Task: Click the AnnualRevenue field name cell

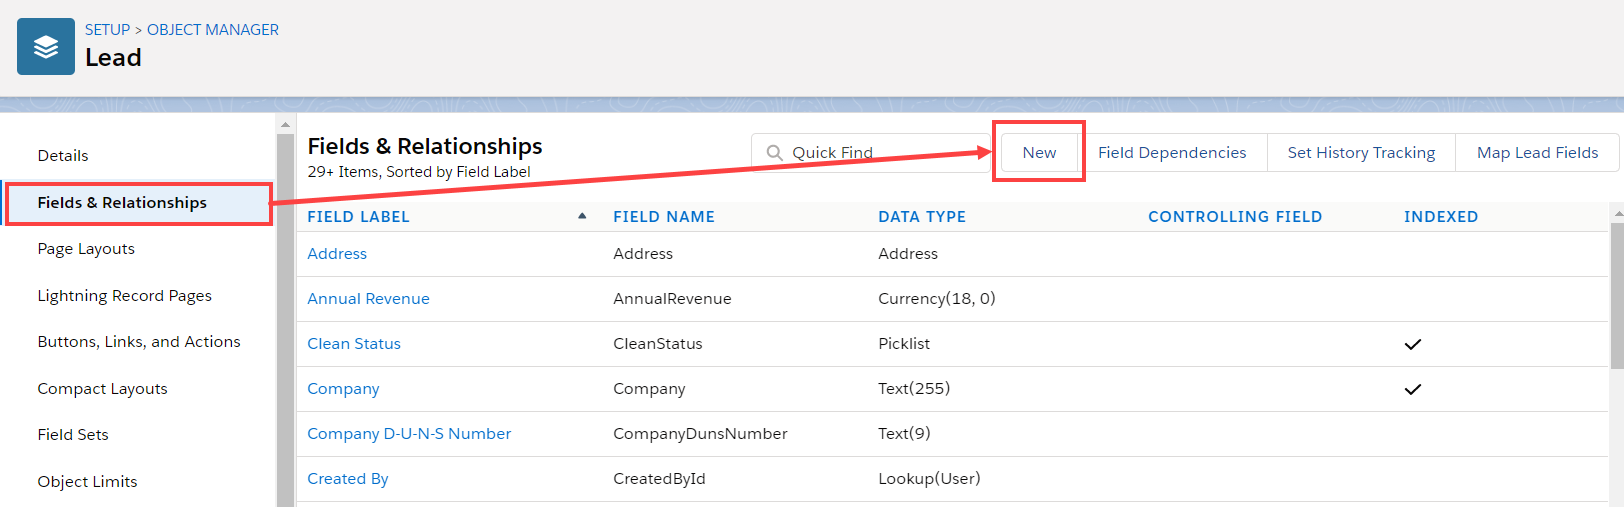Action: 672,299
